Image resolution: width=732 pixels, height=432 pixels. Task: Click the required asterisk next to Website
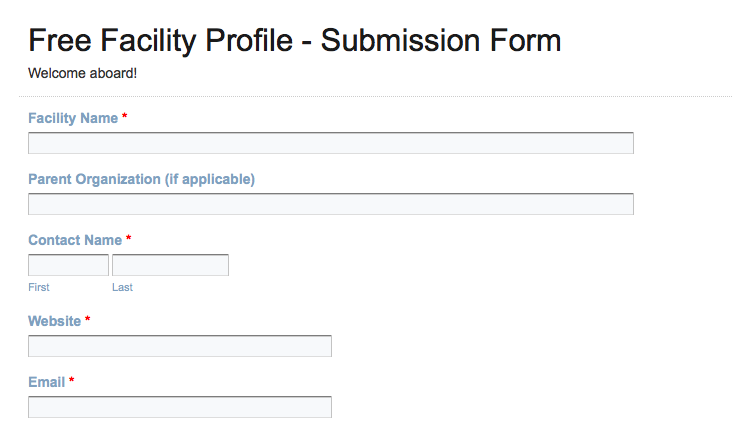(x=88, y=321)
